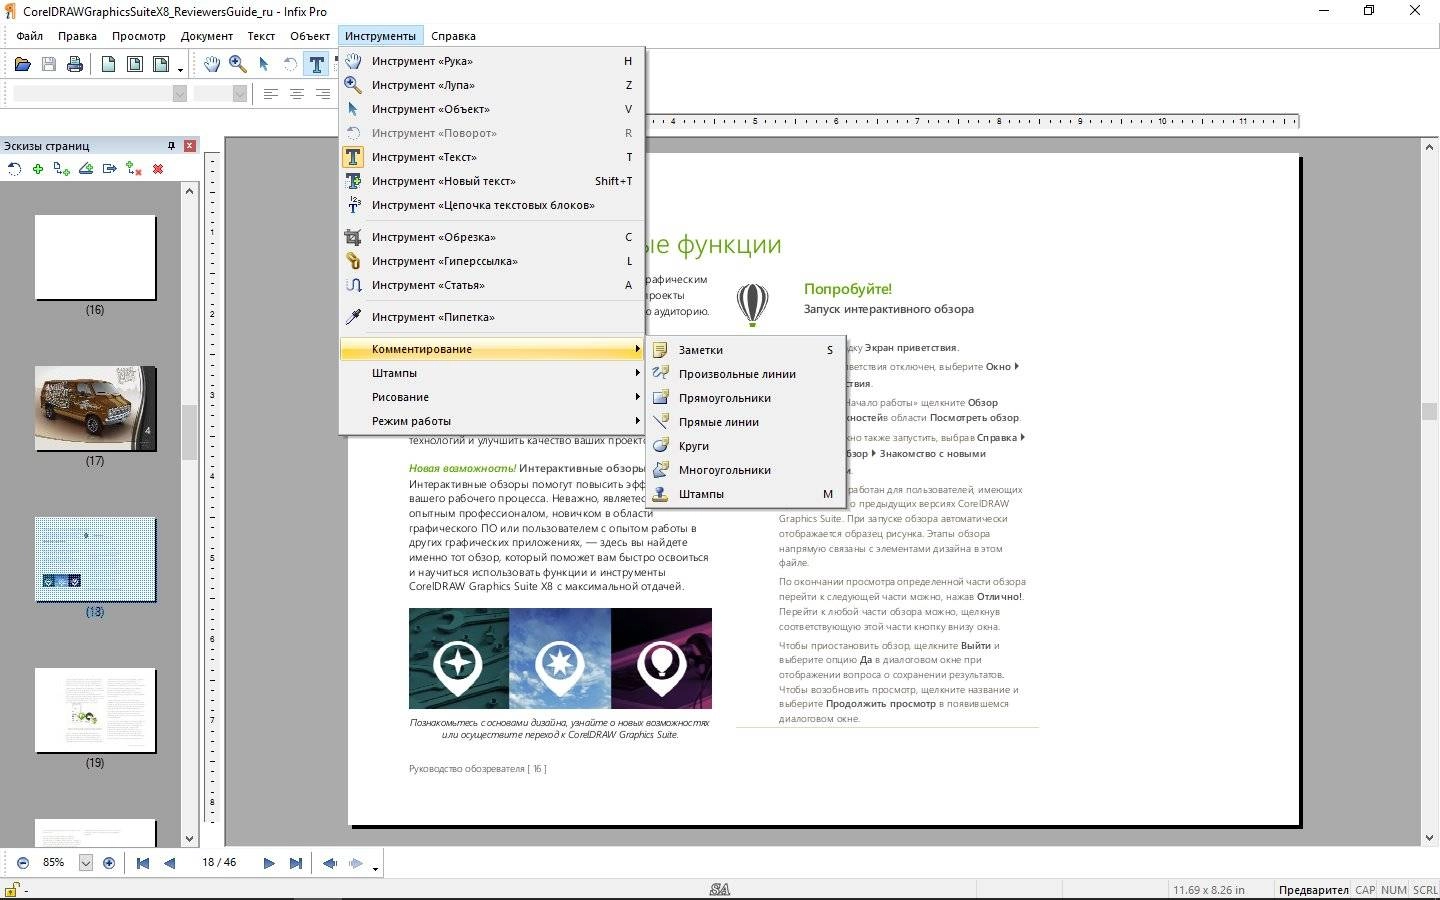The width and height of the screenshot is (1440, 900).
Task: Click the Open file folder icon
Action: 23,65
